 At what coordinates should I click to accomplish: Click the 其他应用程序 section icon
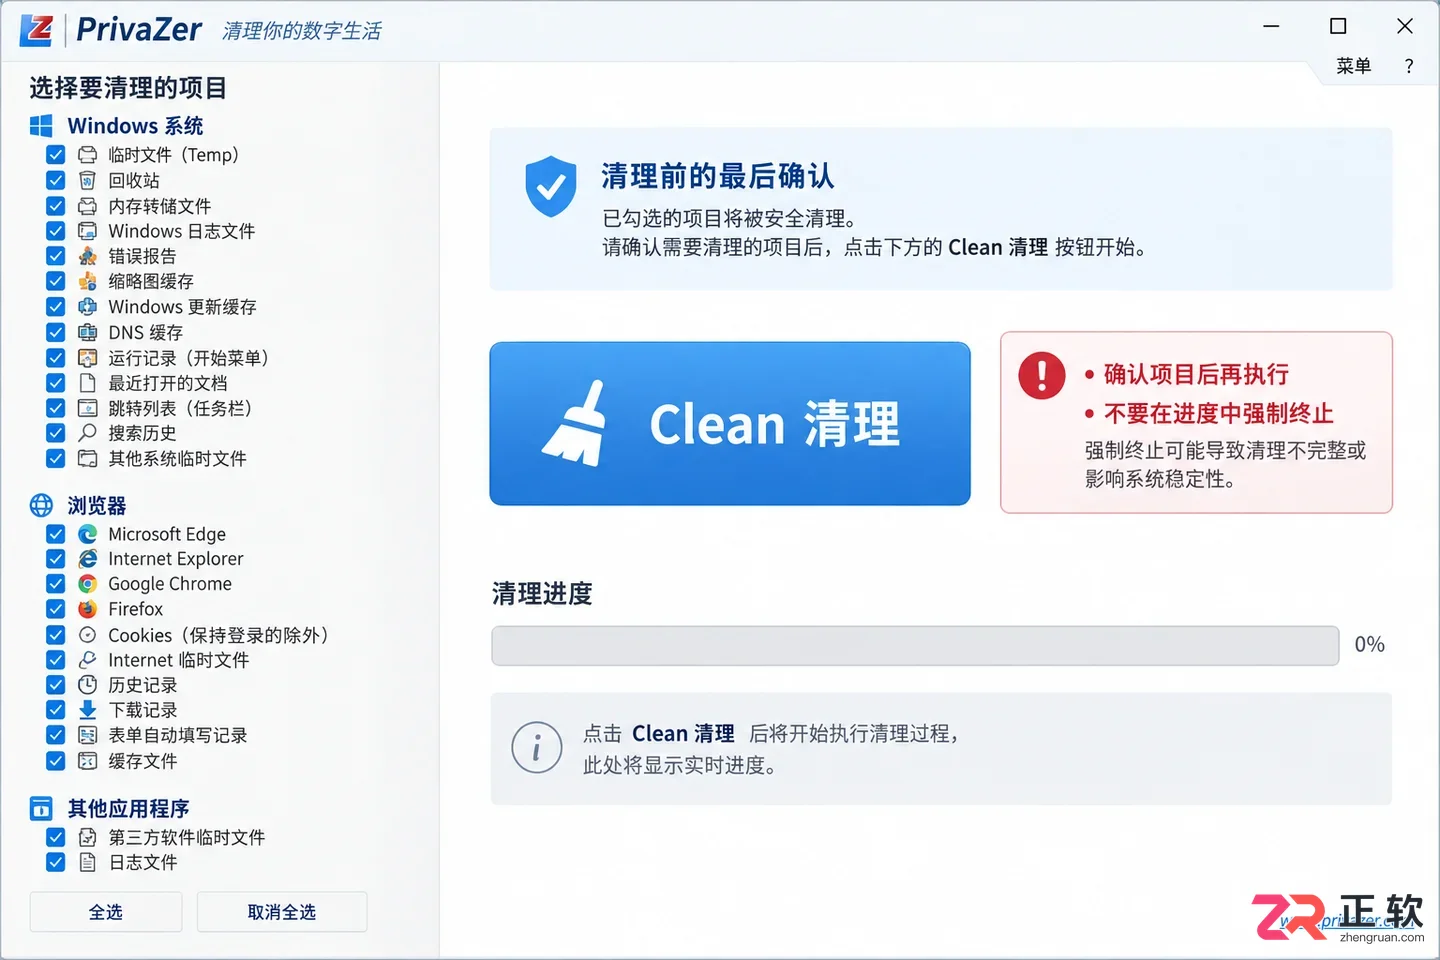pos(41,808)
